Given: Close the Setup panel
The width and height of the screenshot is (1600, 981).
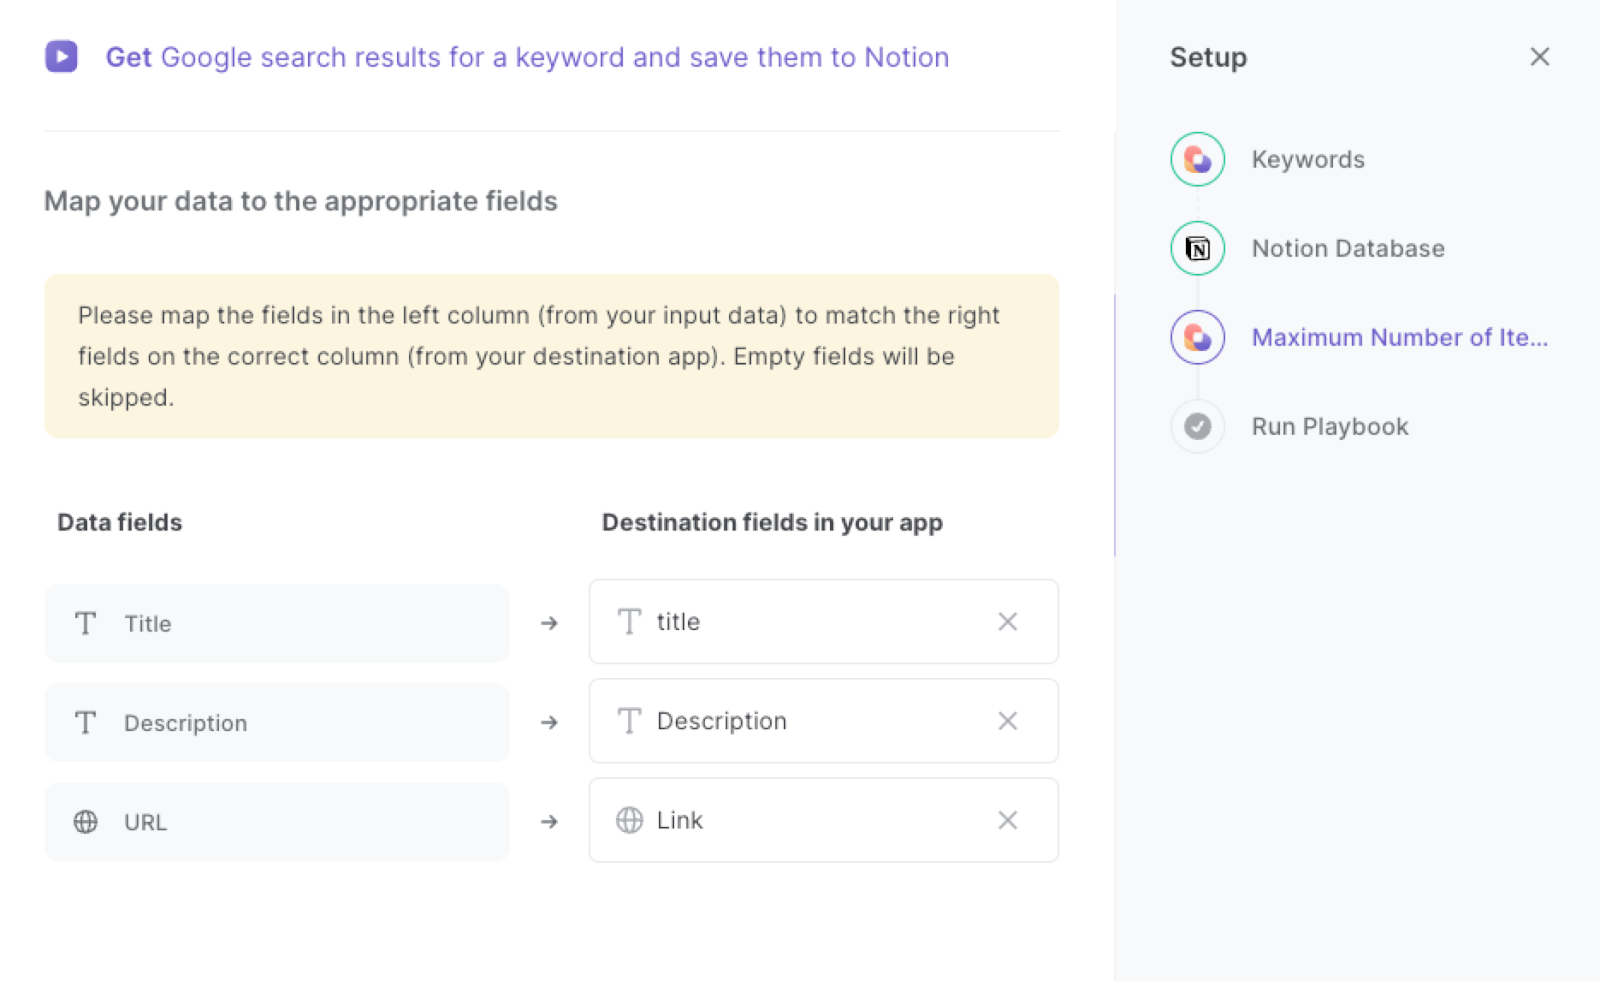Looking at the screenshot, I should (1539, 57).
